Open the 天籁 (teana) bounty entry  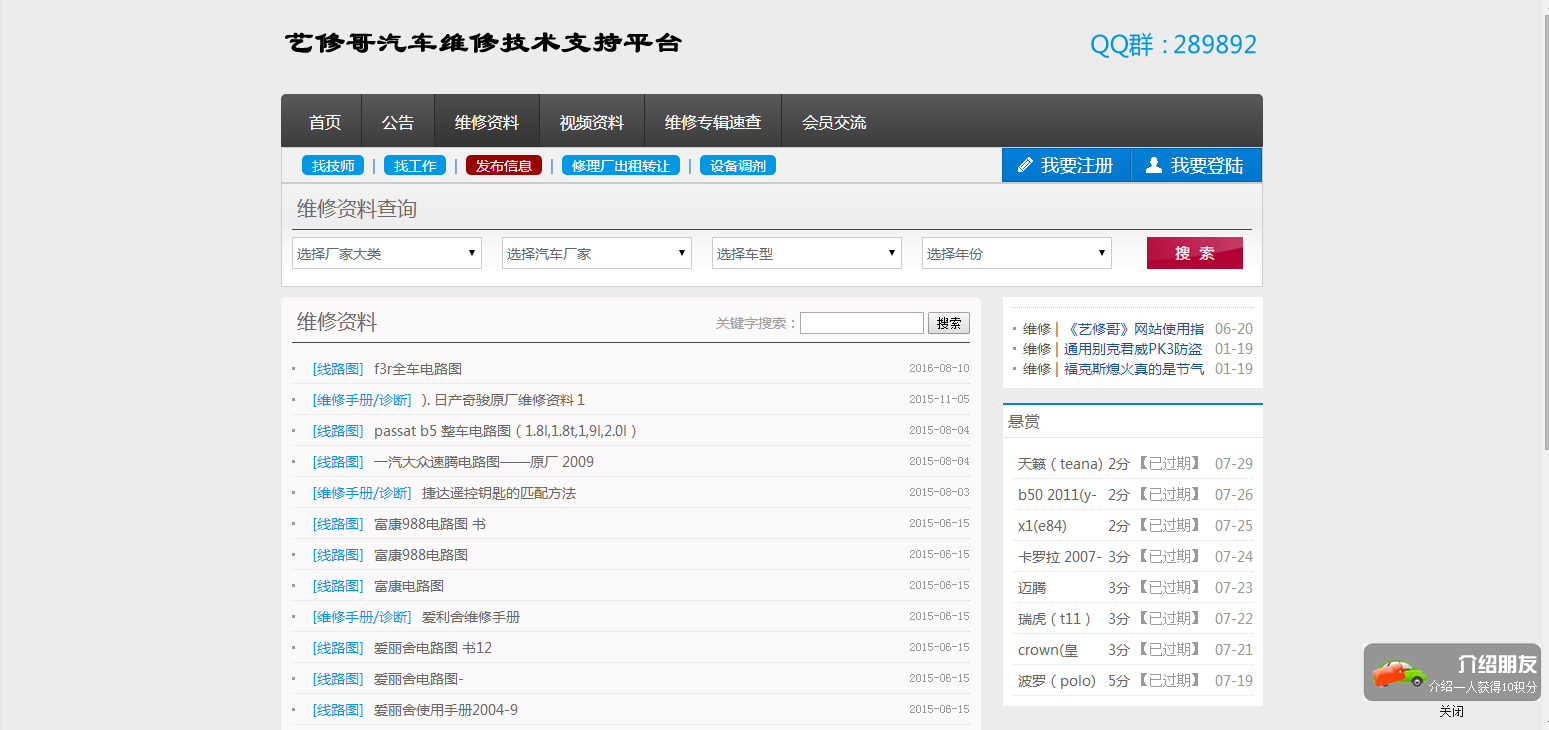click(x=1060, y=464)
